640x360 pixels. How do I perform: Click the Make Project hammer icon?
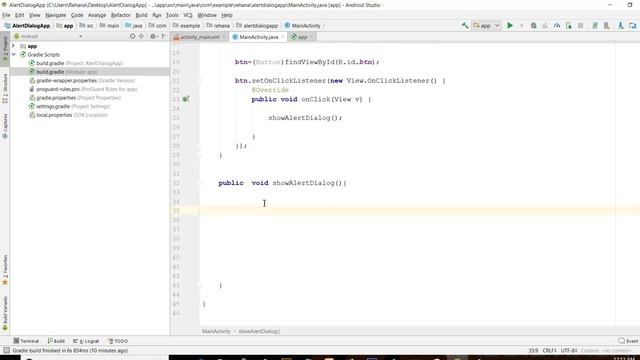[x=465, y=25]
